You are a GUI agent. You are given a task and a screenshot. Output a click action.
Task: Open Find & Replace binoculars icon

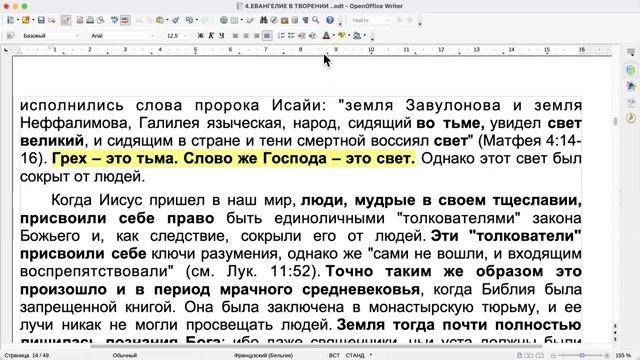264,20
